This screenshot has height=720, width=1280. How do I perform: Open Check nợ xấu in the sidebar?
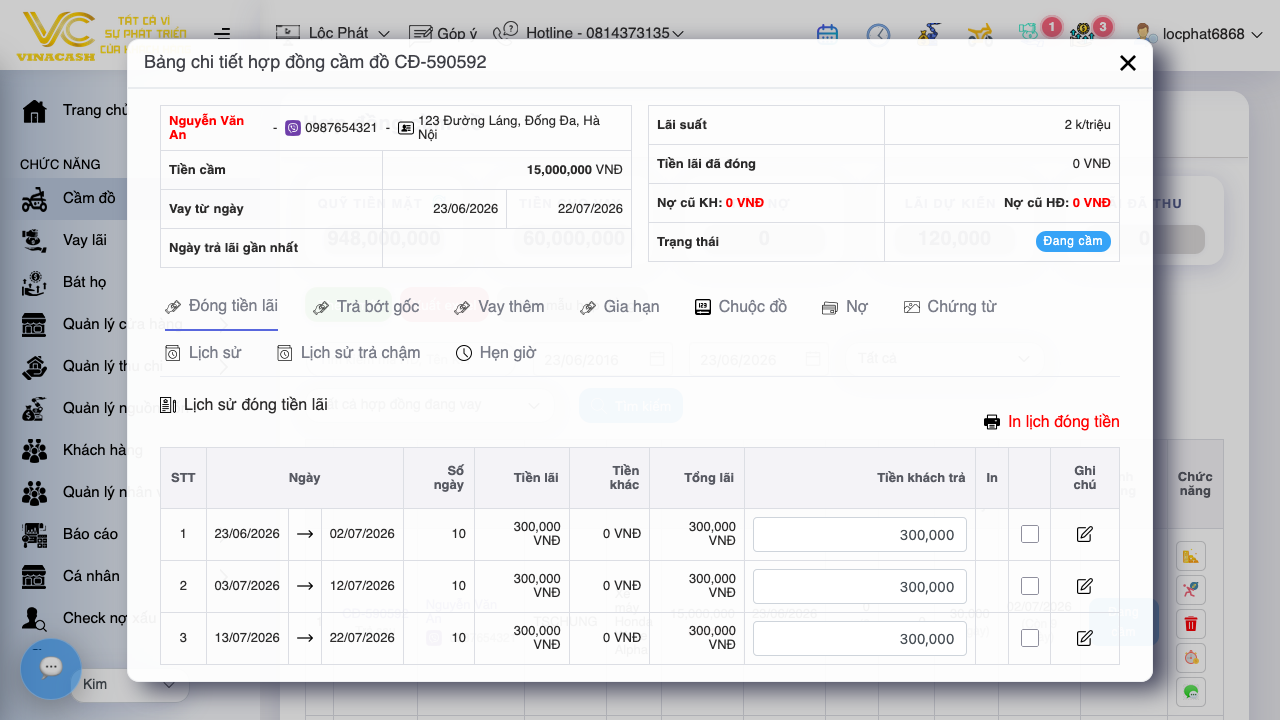coord(88,618)
